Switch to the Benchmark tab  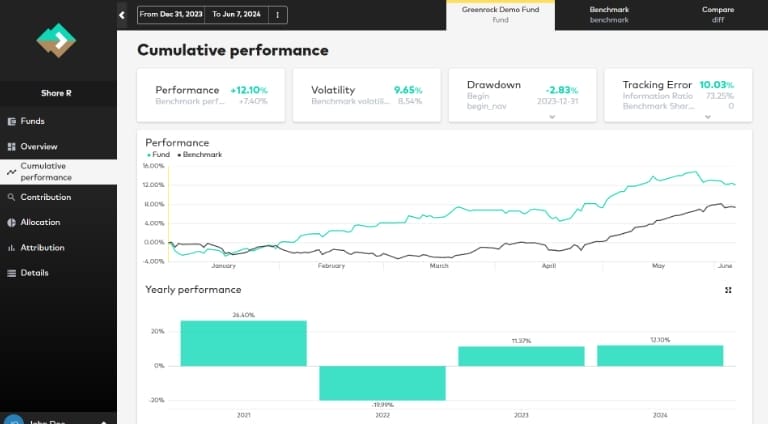click(609, 14)
